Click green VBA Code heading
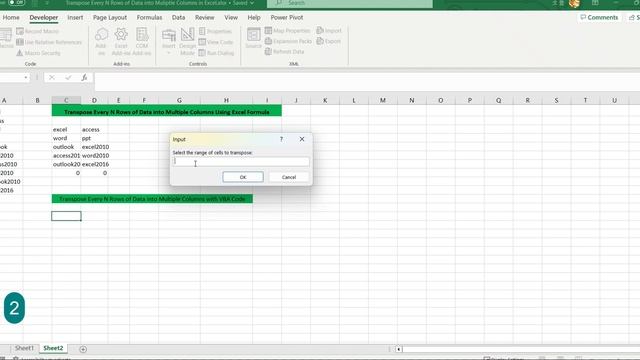 tap(152, 199)
